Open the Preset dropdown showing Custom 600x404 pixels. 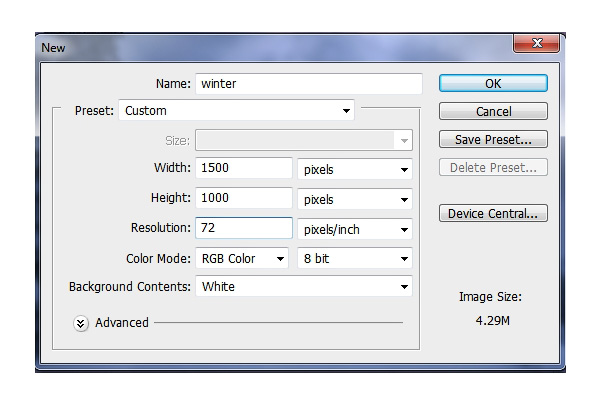pos(236,111)
